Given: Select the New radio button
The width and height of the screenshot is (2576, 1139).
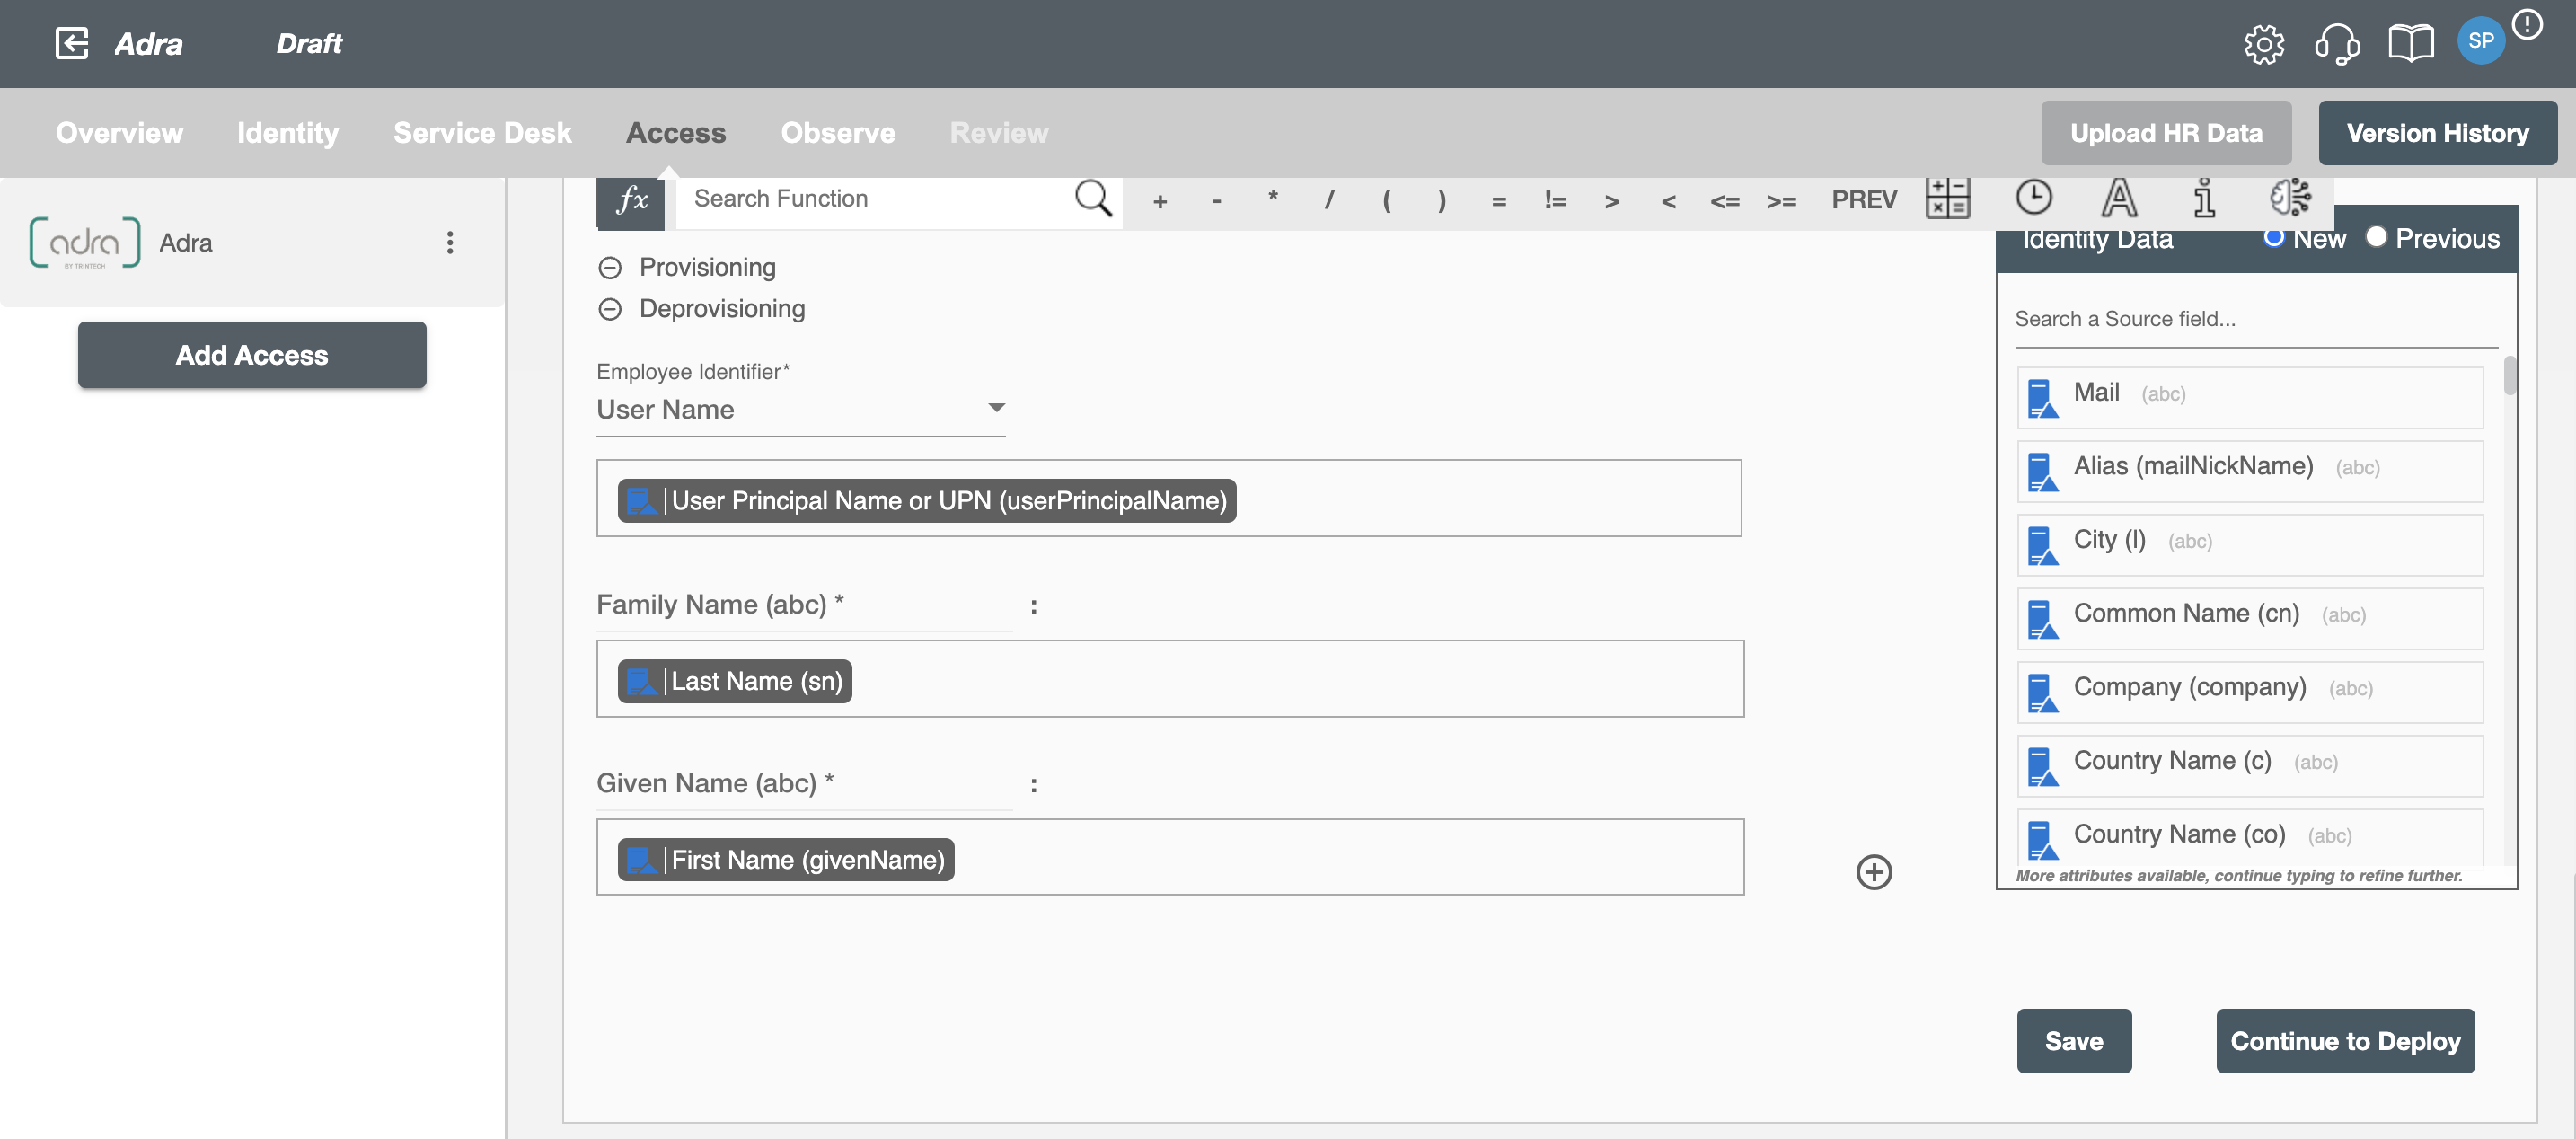Looking at the screenshot, I should pyautogui.click(x=2273, y=237).
